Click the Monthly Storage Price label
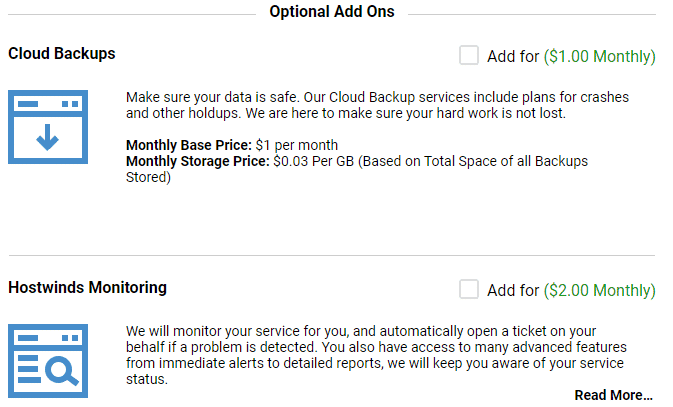Screen dimensions: 673x407 197,161
